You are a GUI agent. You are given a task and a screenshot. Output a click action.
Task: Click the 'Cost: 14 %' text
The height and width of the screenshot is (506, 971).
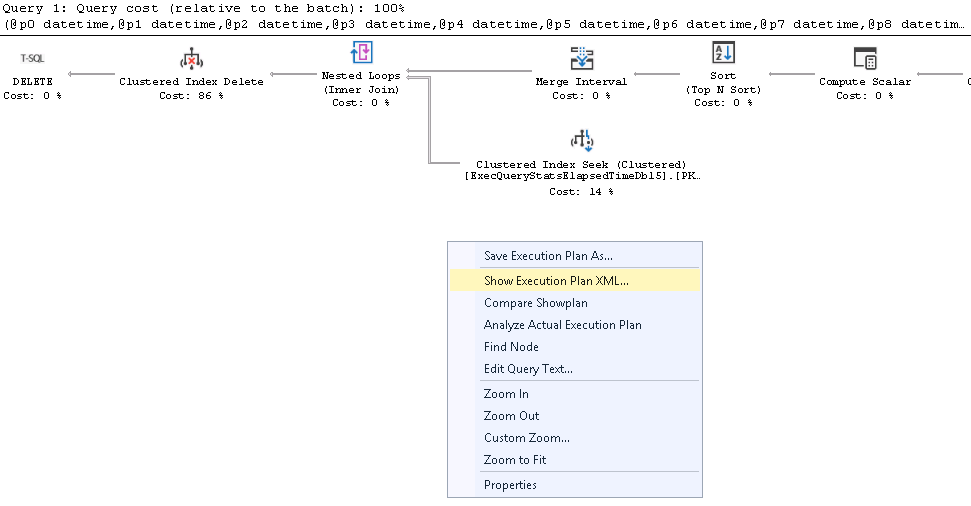[581, 192]
